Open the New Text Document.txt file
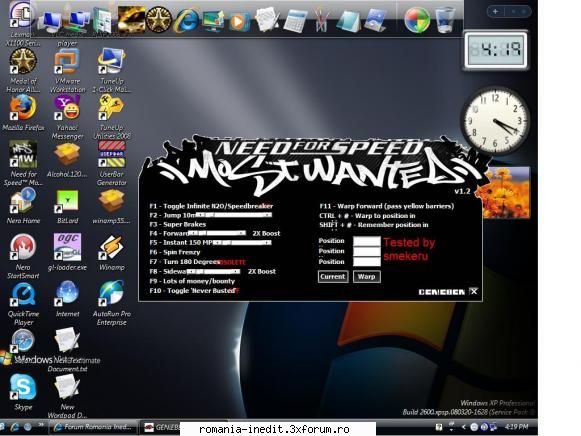The width and height of the screenshot is (581, 436). click(x=67, y=350)
